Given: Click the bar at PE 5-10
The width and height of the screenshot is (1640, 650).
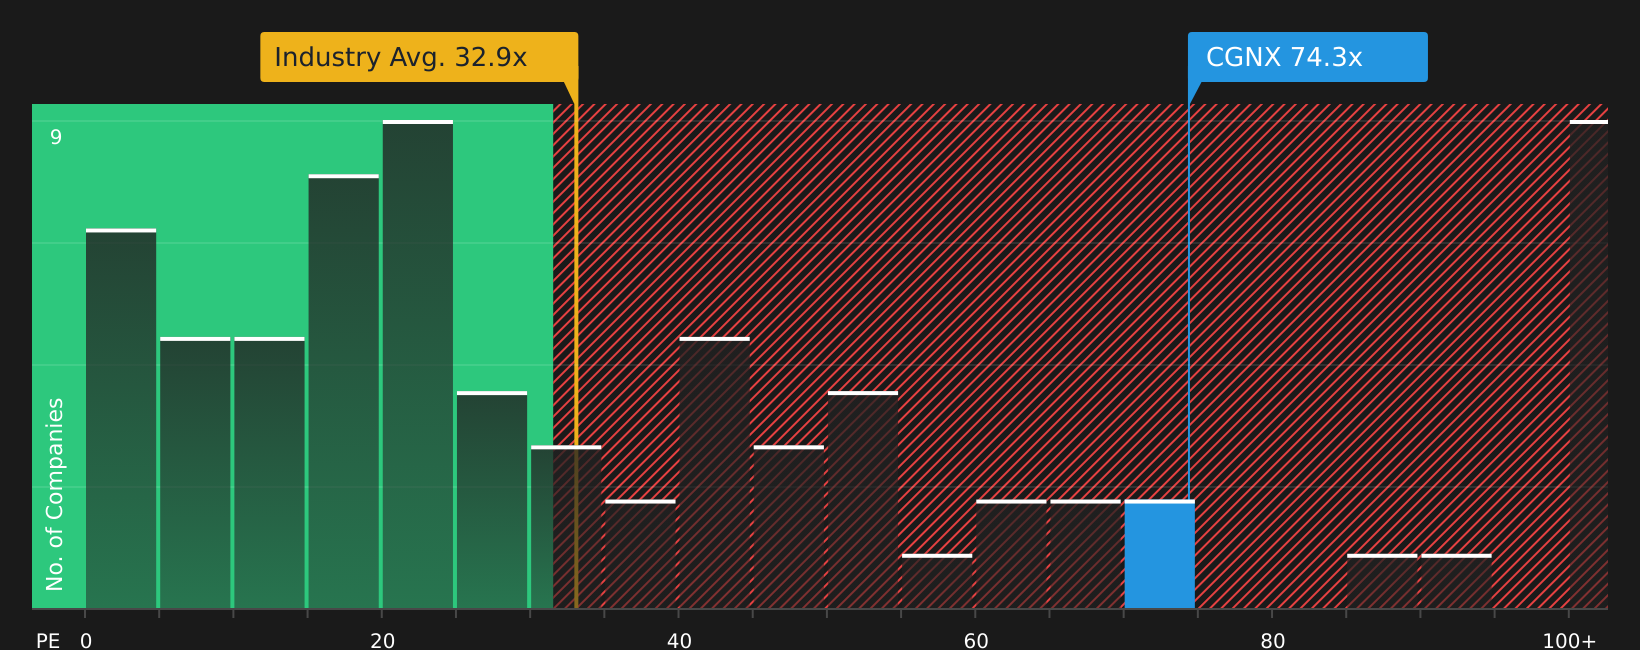Looking at the screenshot, I should [195, 472].
